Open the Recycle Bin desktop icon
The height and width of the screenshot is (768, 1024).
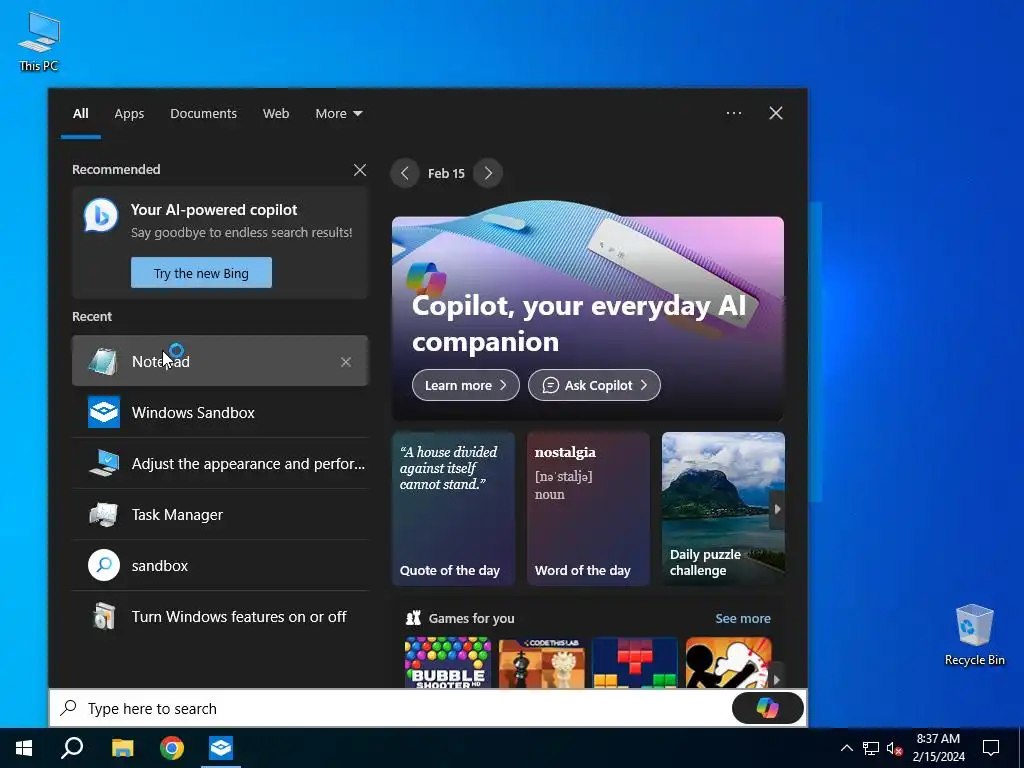pyautogui.click(x=974, y=634)
